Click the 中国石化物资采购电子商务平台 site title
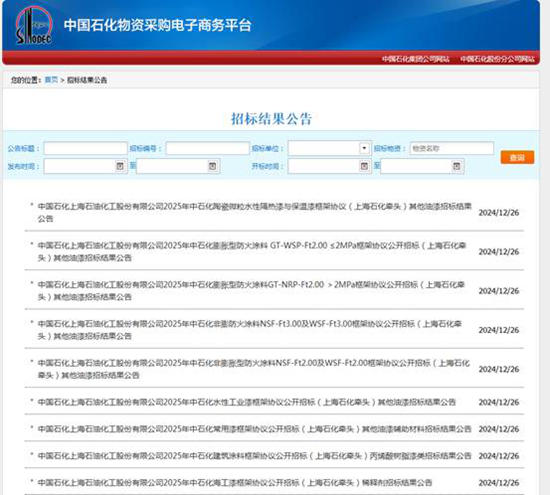This screenshot has width=550, height=495. point(157,25)
